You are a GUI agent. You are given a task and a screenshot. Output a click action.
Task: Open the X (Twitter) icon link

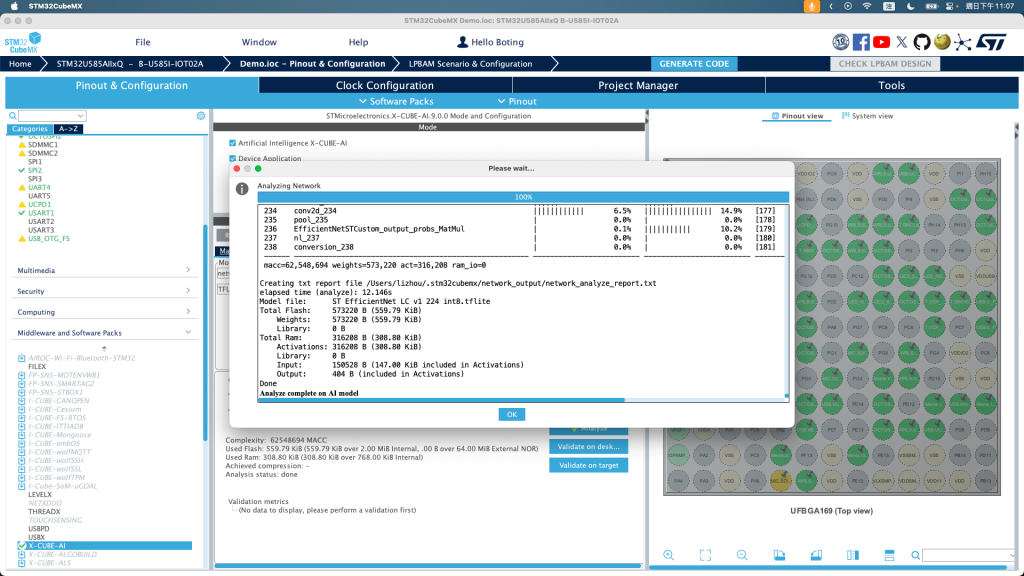pos(901,42)
